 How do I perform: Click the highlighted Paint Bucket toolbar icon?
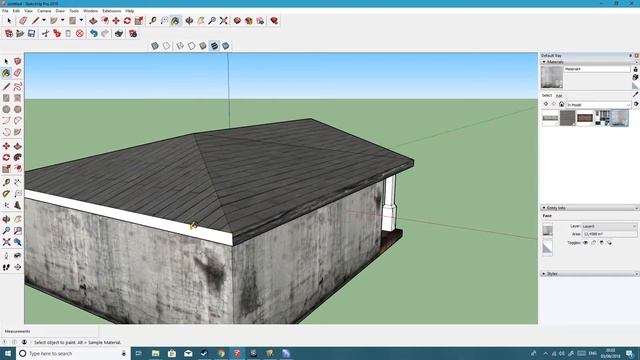[x=175, y=20]
